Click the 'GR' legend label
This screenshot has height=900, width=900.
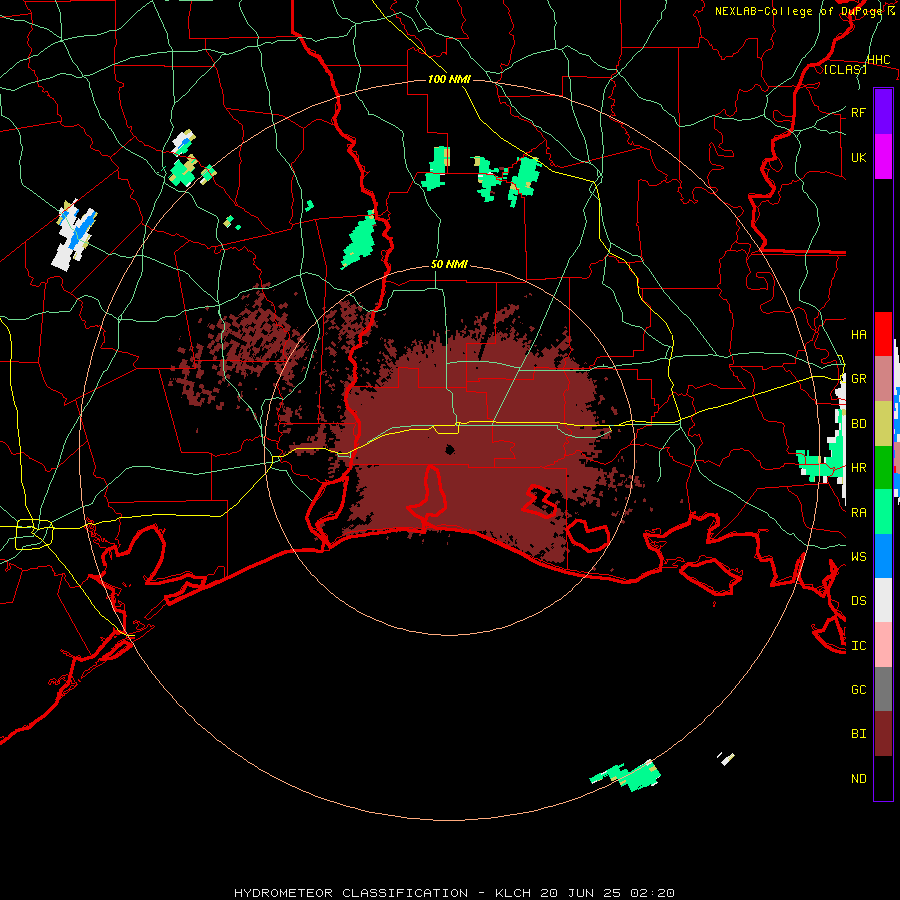coord(858,379)
